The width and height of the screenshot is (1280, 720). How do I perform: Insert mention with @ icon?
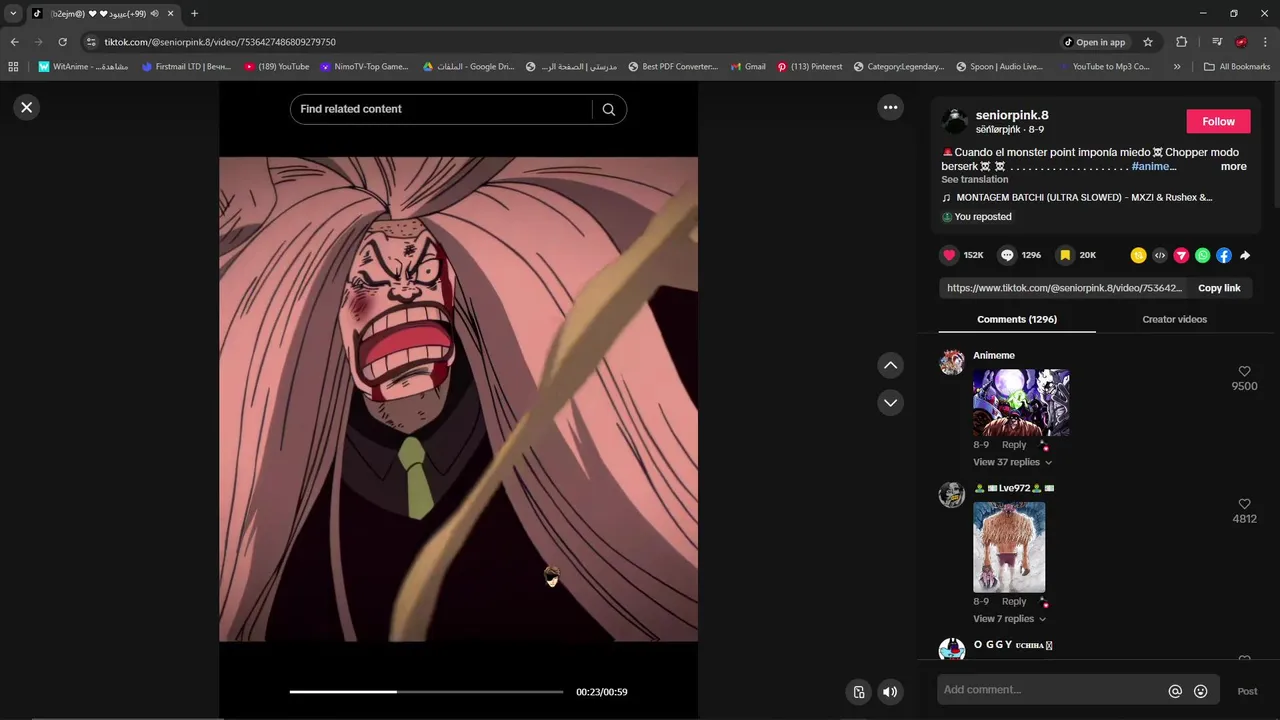click(1175, 691)
